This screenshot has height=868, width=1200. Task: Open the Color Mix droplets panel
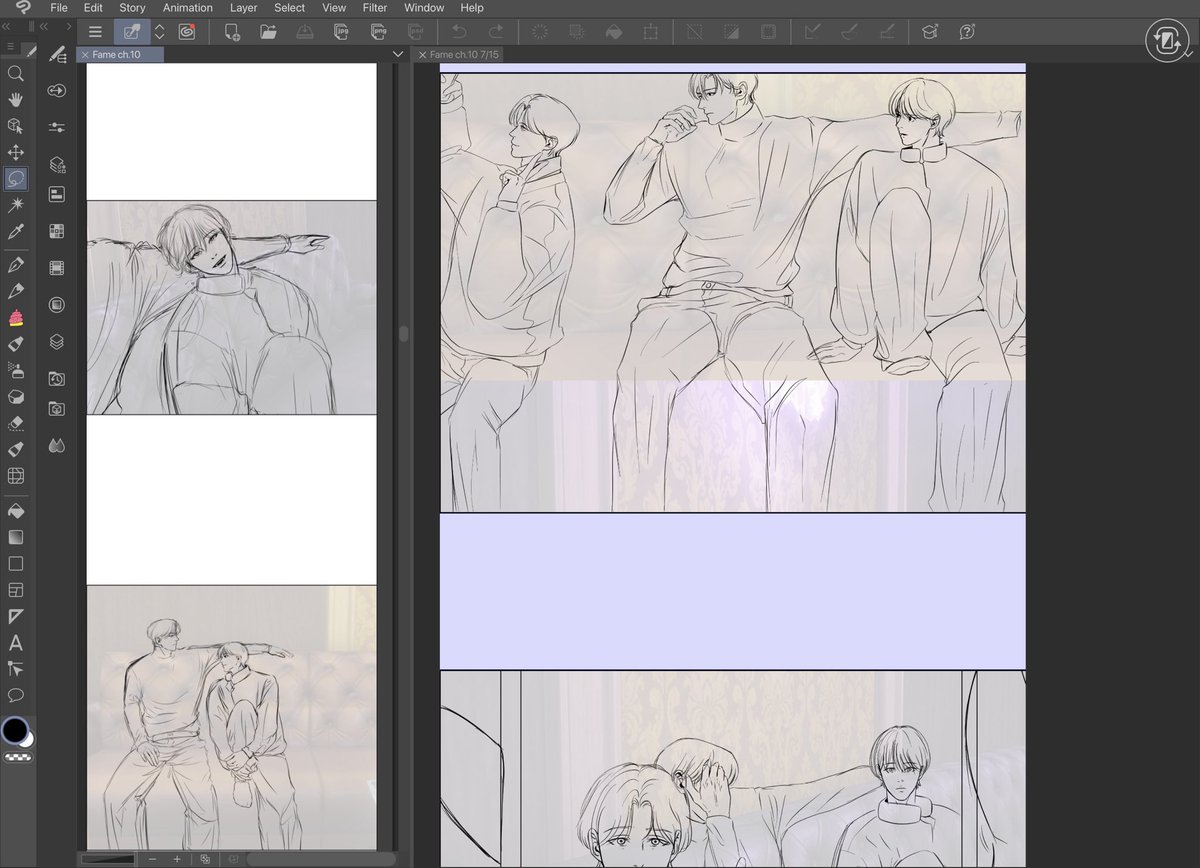click(56, 446)
